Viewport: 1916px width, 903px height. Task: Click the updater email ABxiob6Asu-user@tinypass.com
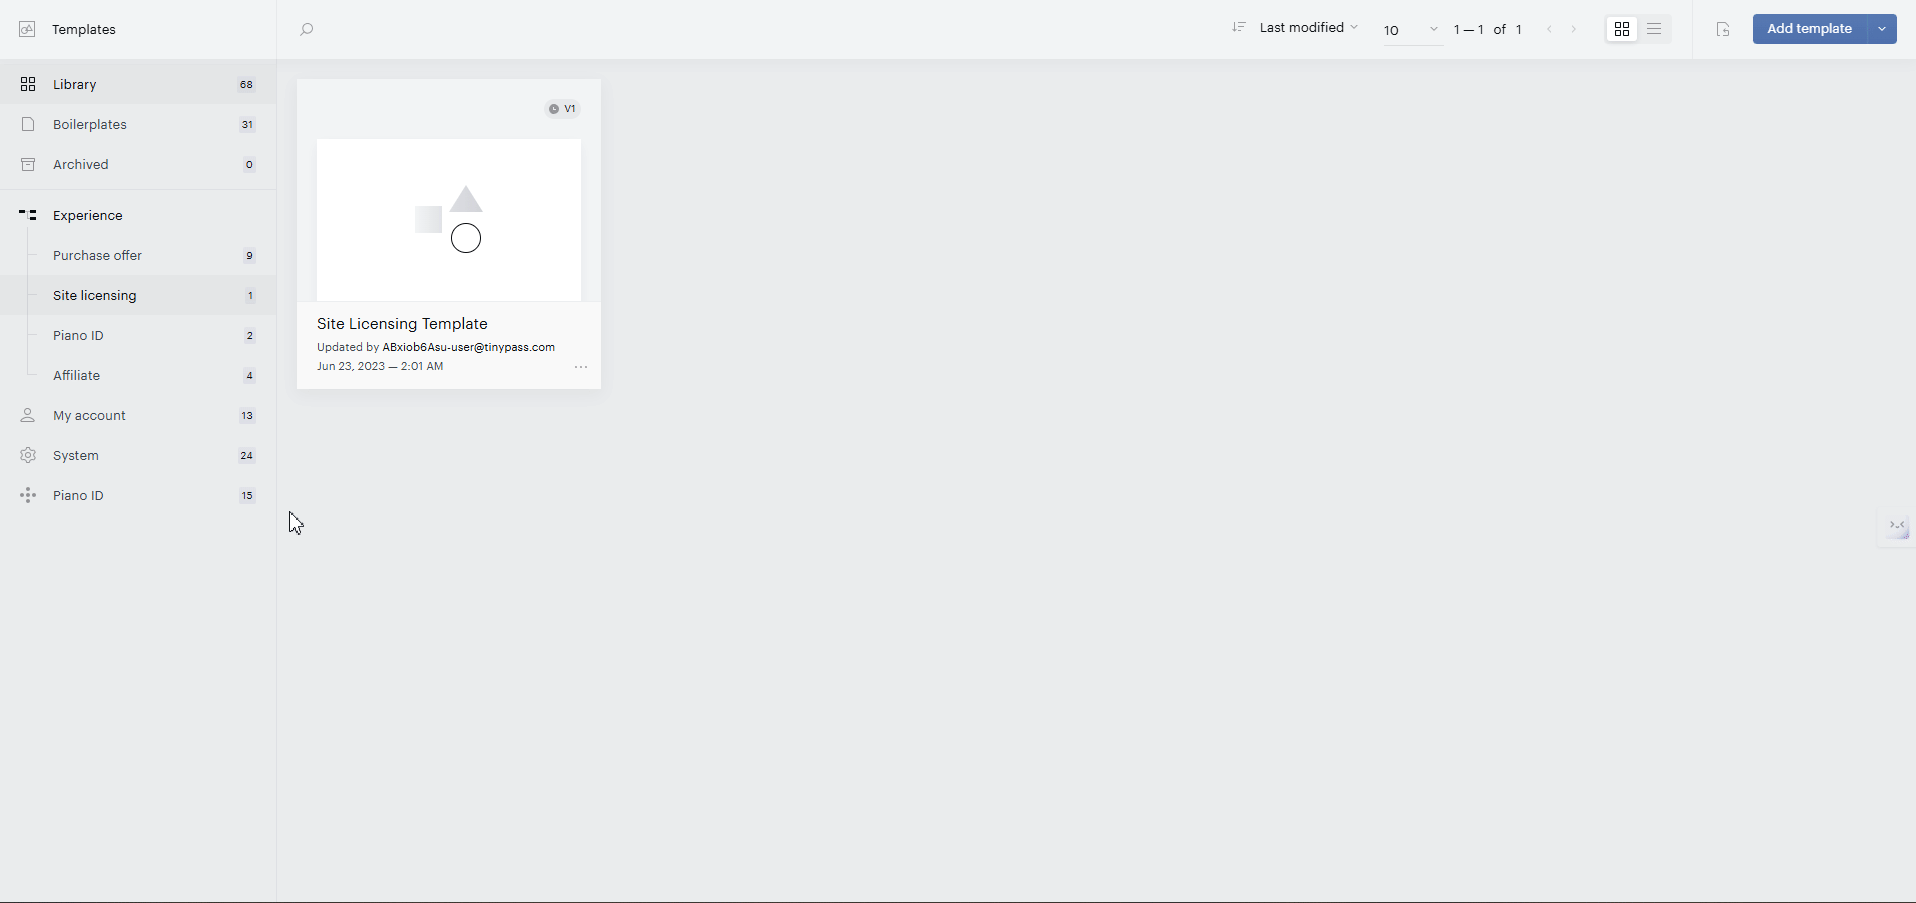[x=469, y=347]
